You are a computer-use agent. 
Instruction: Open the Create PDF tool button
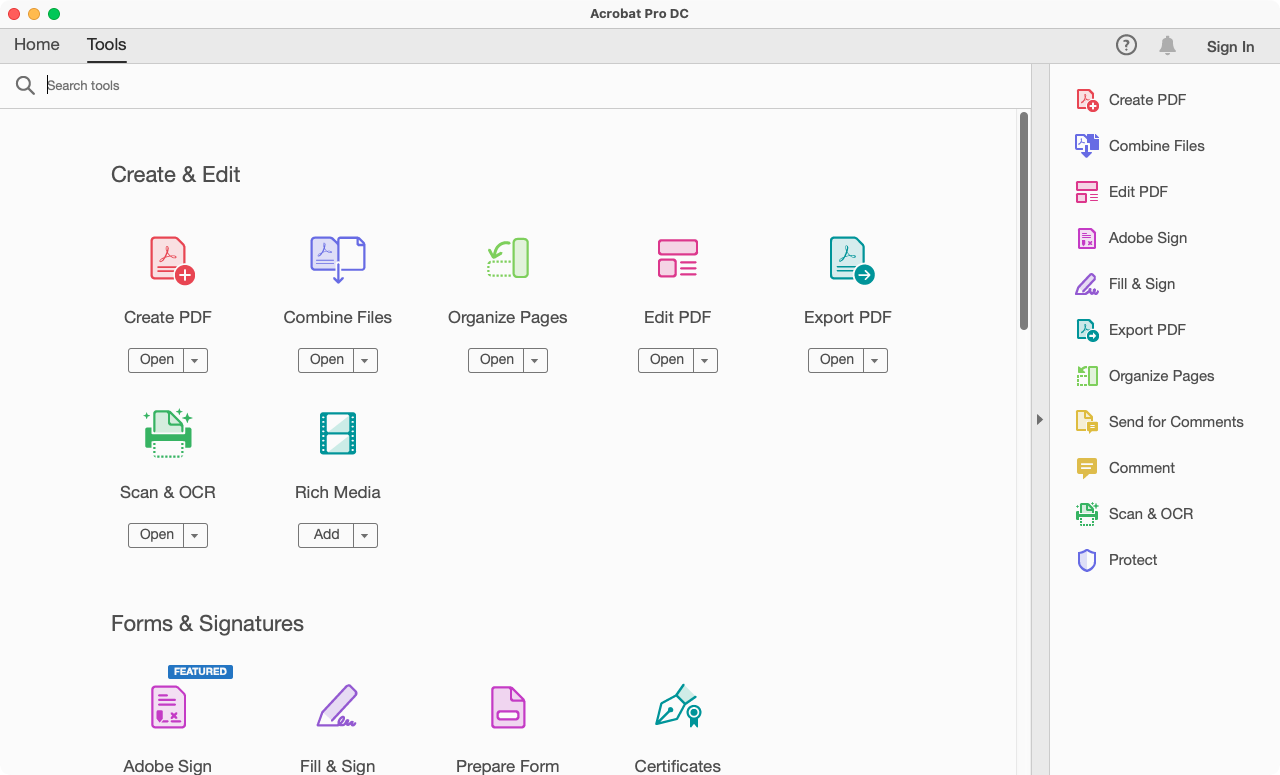(156, 360)
